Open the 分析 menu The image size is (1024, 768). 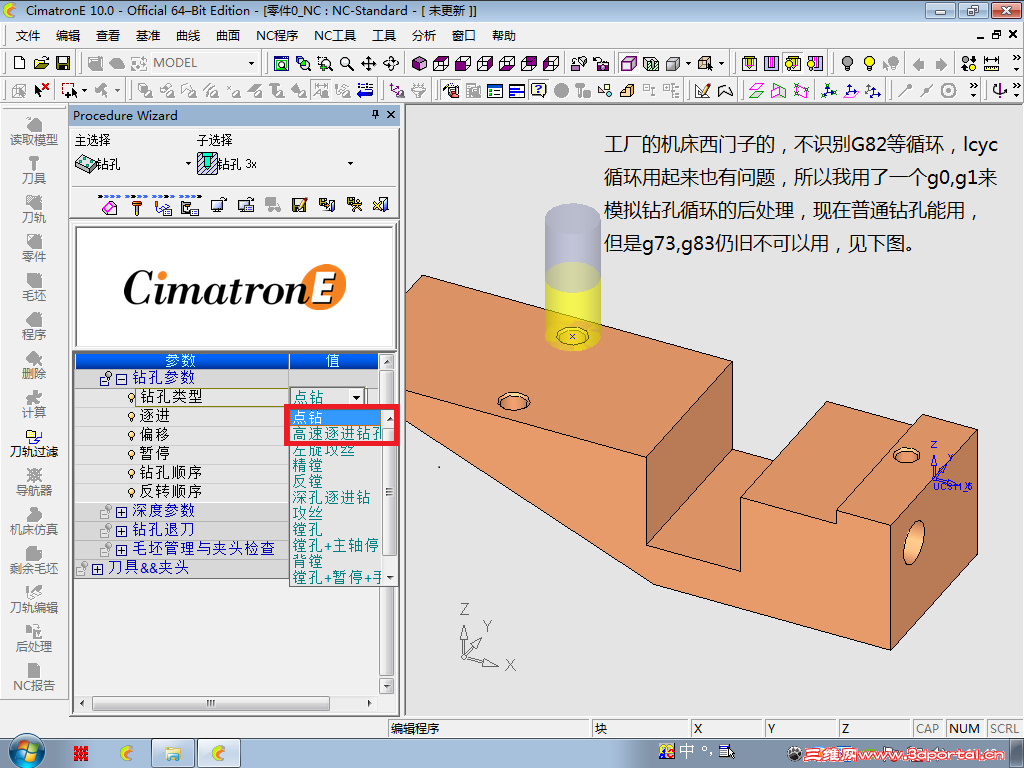coord(423,36)
